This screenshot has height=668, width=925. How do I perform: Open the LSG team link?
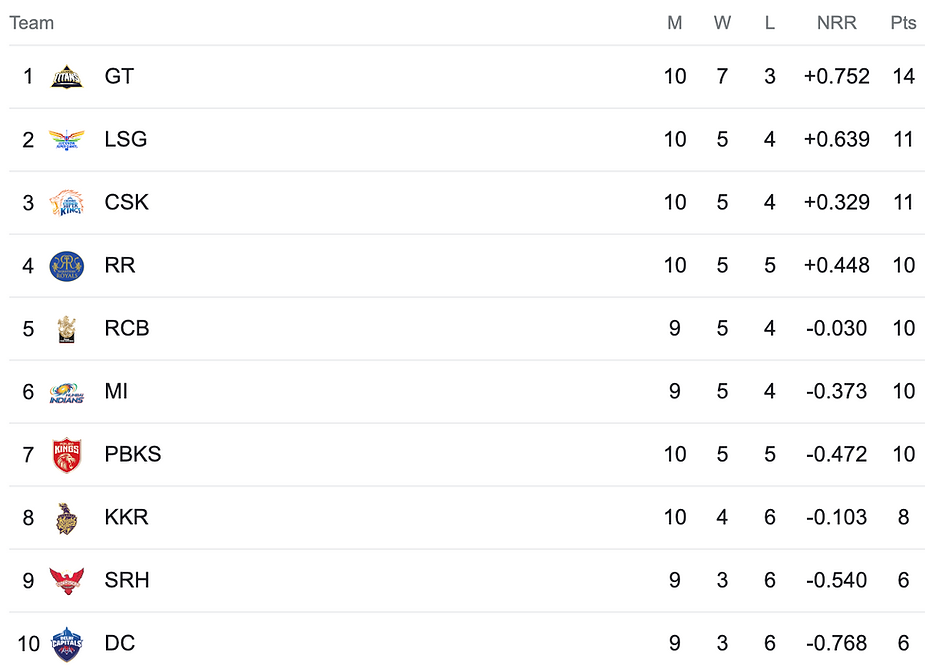tap(126, 140)
